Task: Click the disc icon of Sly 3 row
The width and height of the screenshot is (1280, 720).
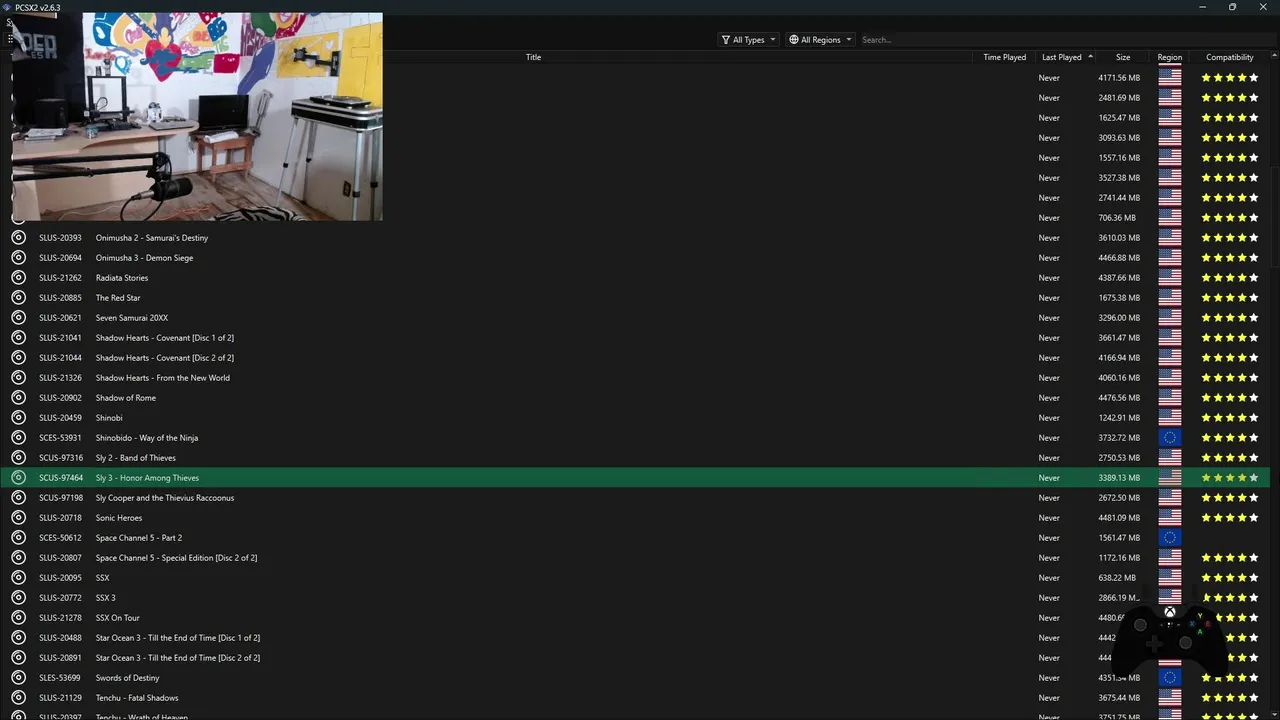Action: [x=18, y=477]
